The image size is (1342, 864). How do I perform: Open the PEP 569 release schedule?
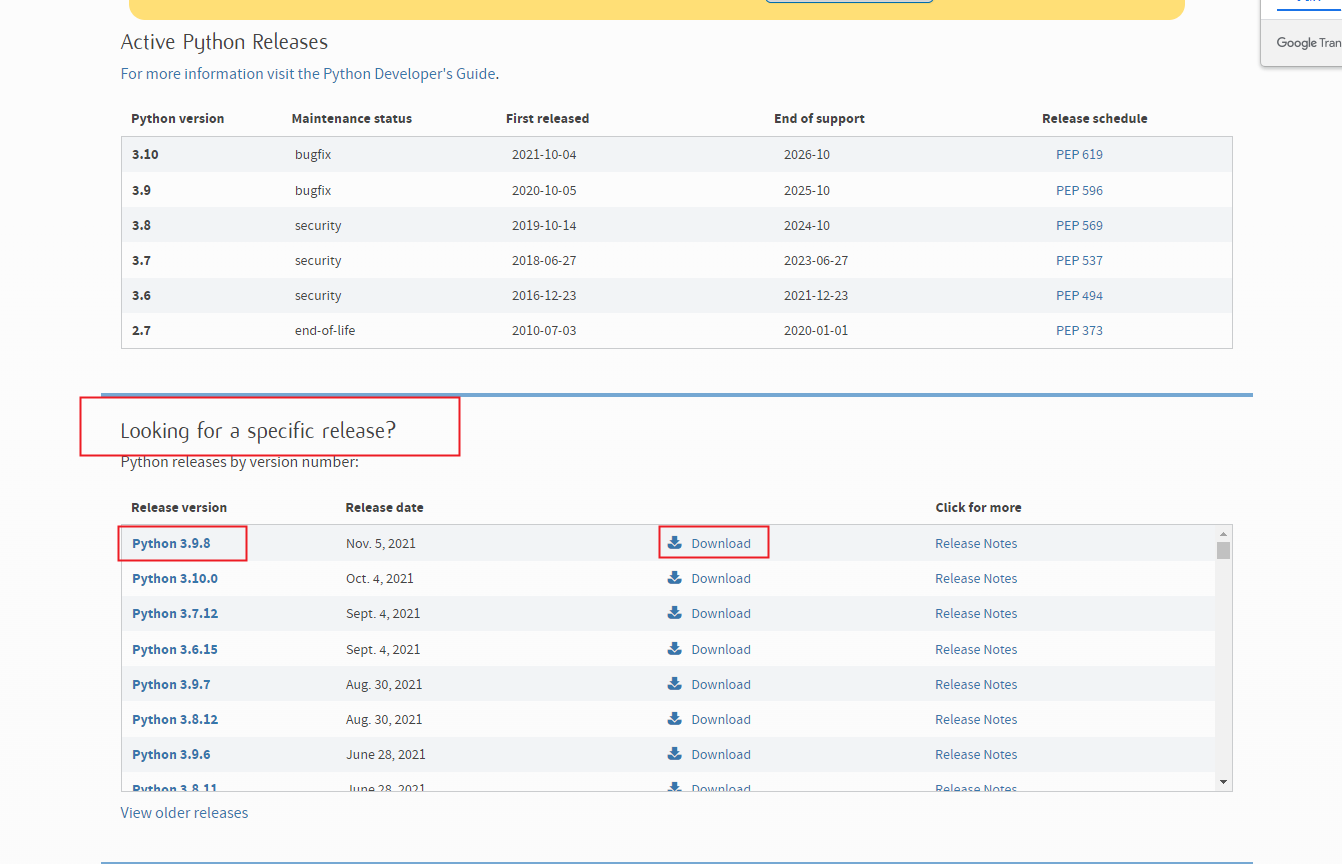(x=1079, y=226)
